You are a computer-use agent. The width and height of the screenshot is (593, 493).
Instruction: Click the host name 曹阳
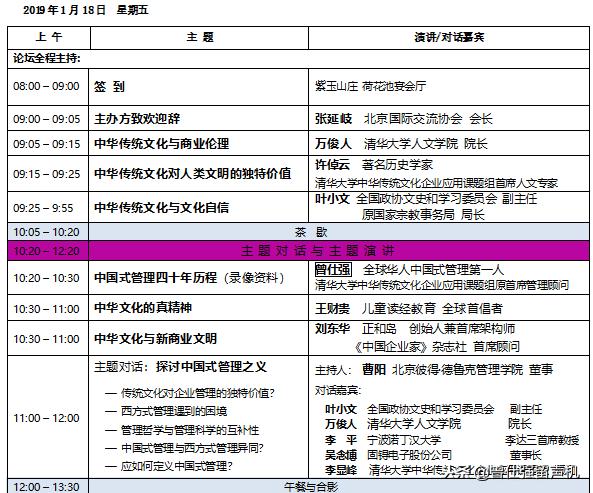(374, 369)
